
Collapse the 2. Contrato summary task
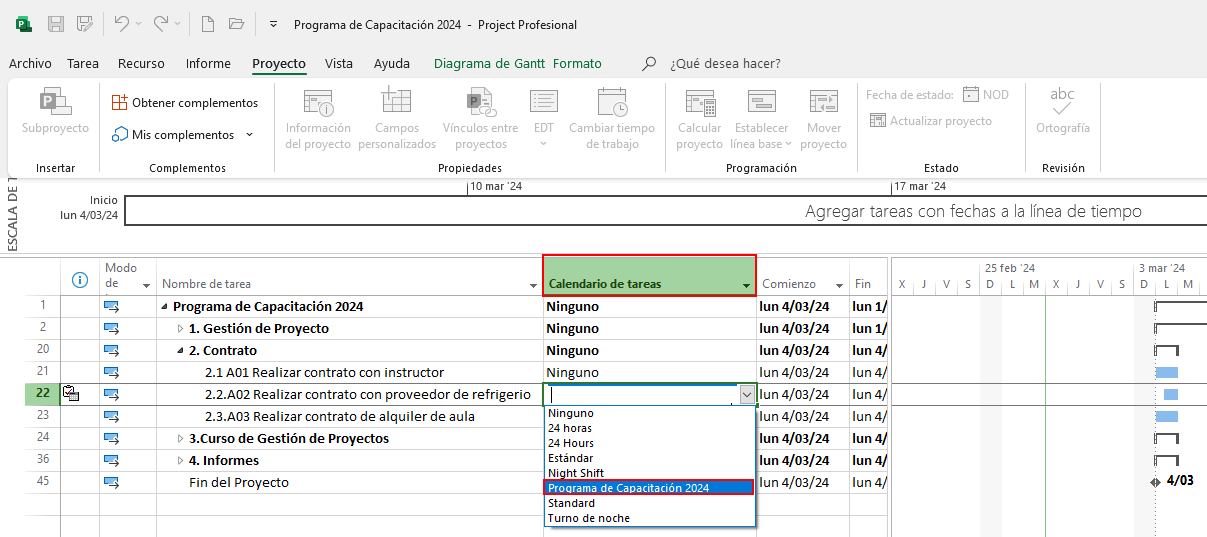[x=181, y=351]
